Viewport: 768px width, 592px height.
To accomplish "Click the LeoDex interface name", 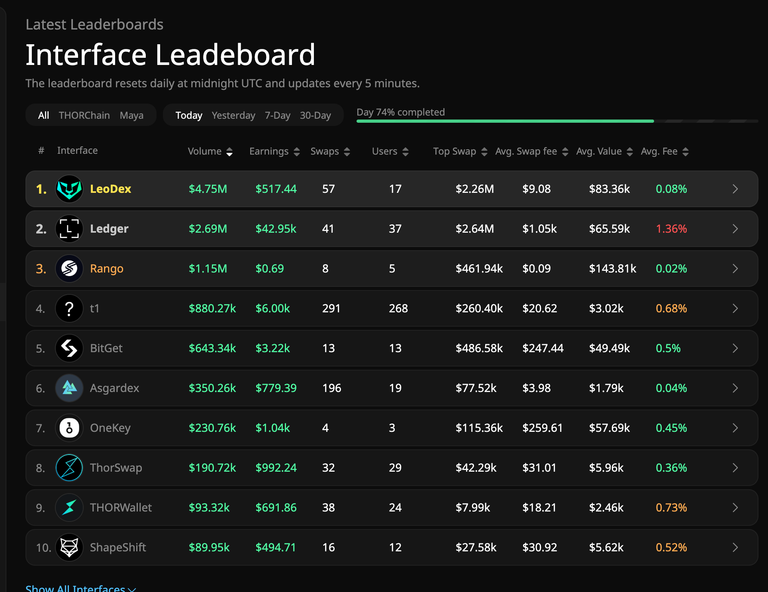I will pyautogui.click(x=111, y=189).
